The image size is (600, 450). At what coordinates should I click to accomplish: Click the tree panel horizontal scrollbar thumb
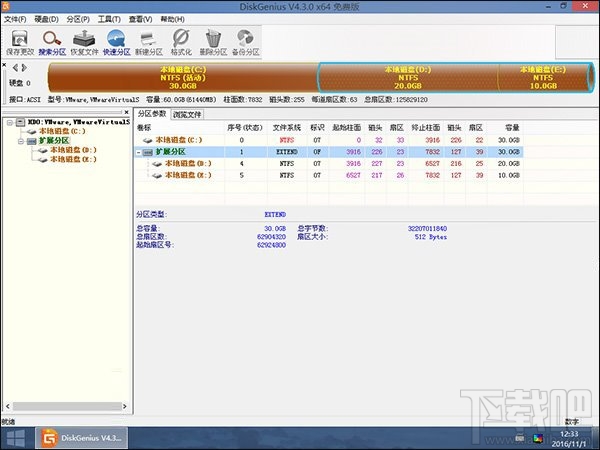(x=67, y=406)
